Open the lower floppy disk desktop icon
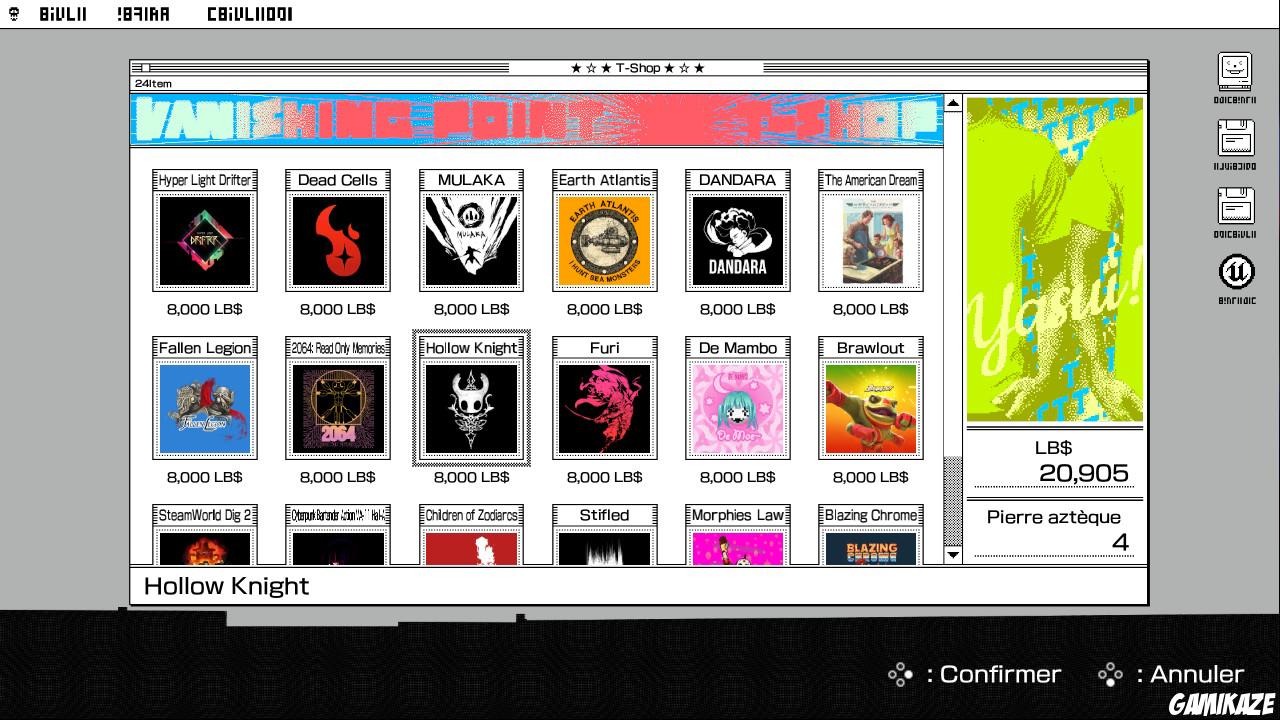Screen dimensions: 1280x720 pyautogui.click(x=1235, y=206)
